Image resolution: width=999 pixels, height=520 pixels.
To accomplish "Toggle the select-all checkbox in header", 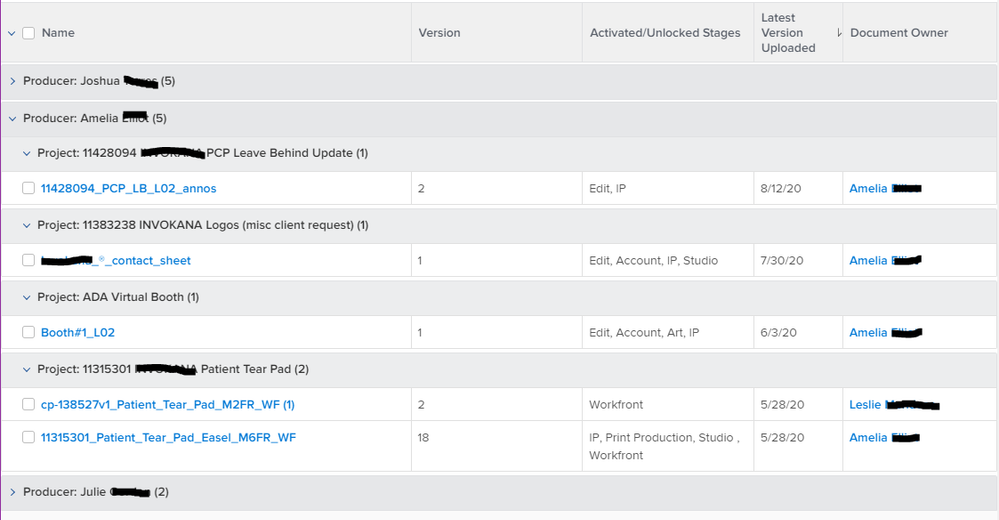I will coord(29,33).
